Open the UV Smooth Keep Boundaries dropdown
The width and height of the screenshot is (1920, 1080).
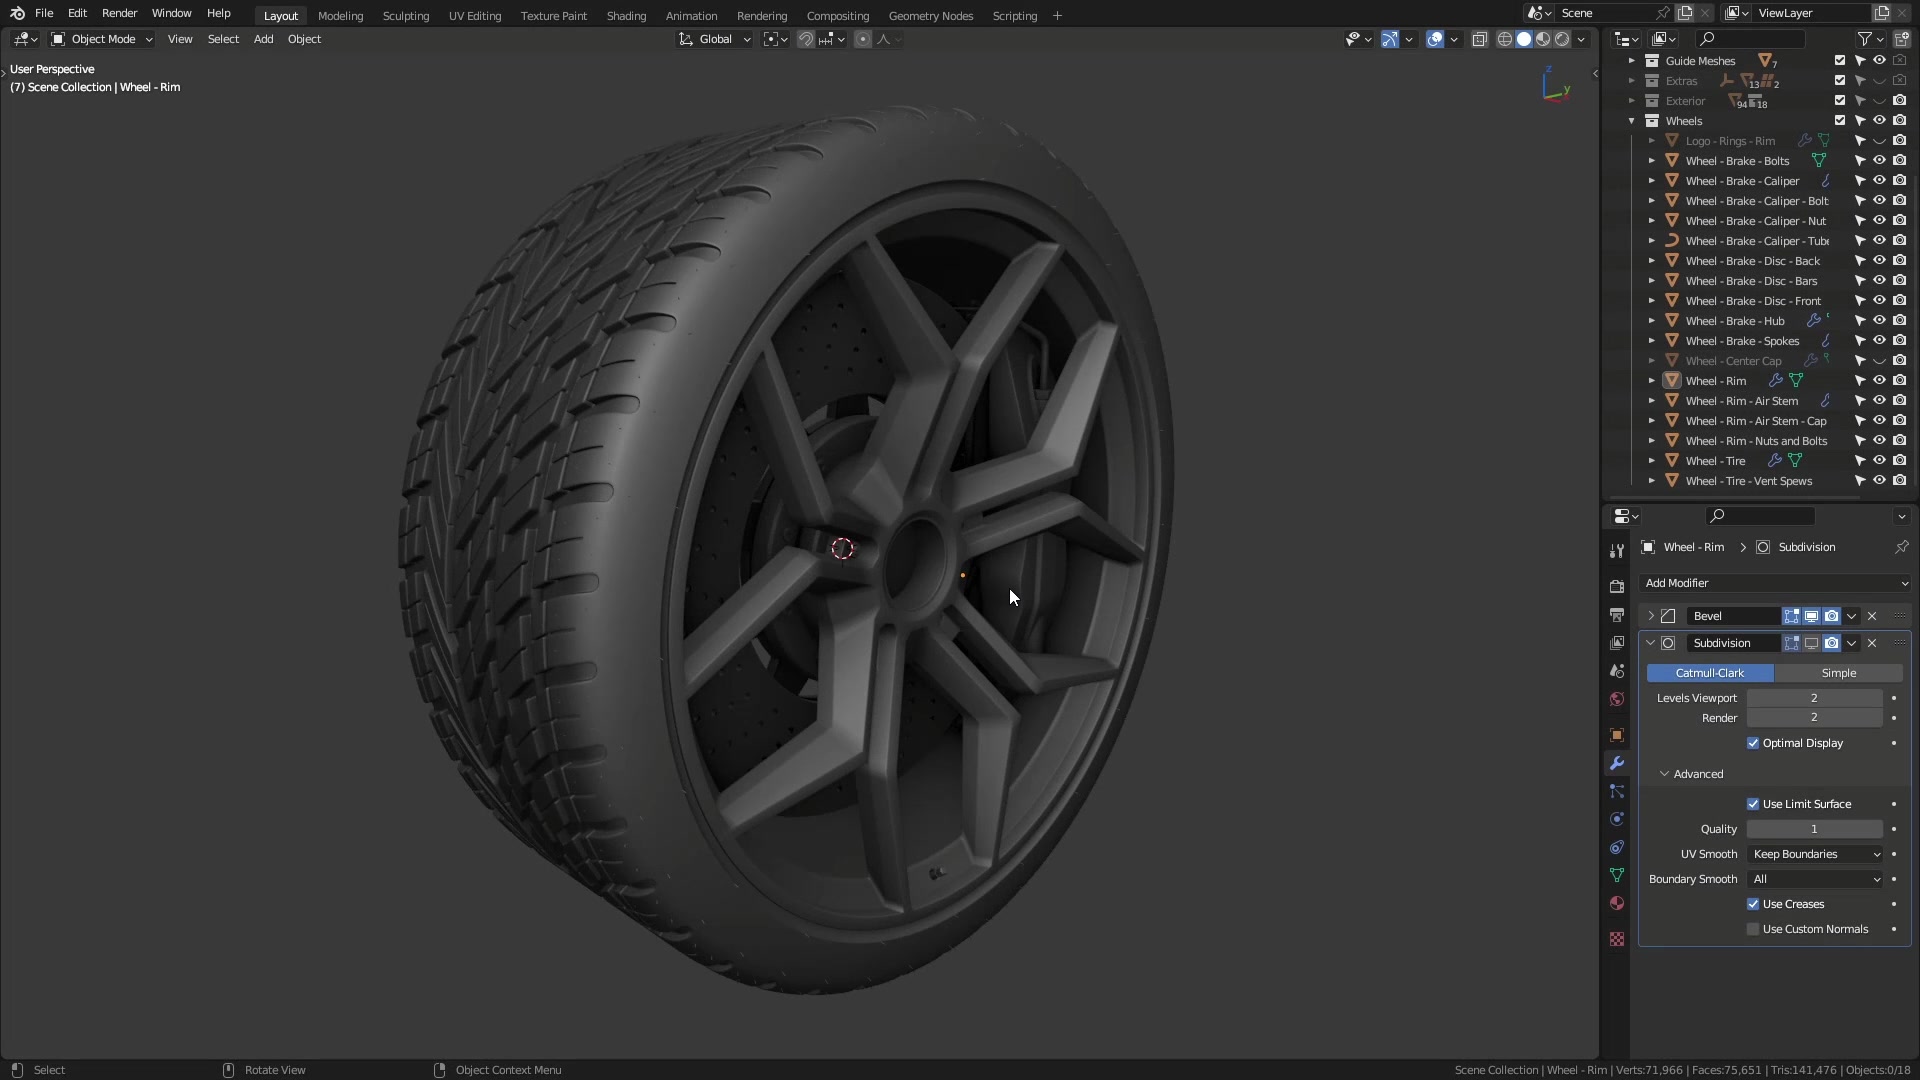[1816, 854]
